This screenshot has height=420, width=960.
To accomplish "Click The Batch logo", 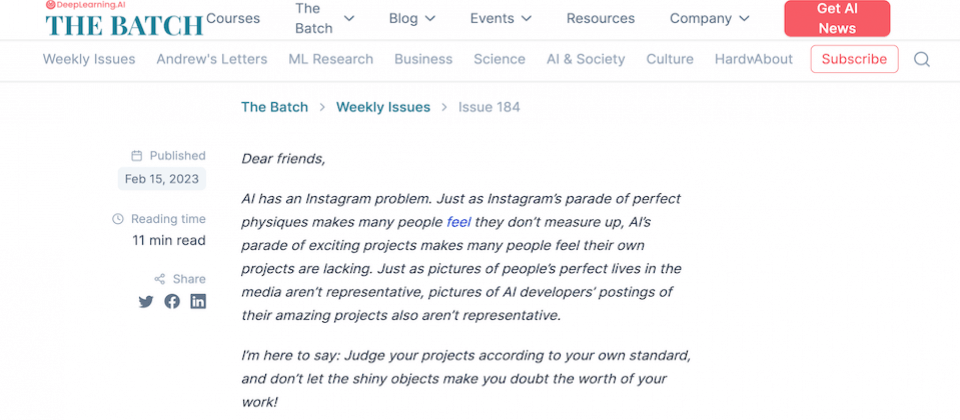I will tap(124, 25).
